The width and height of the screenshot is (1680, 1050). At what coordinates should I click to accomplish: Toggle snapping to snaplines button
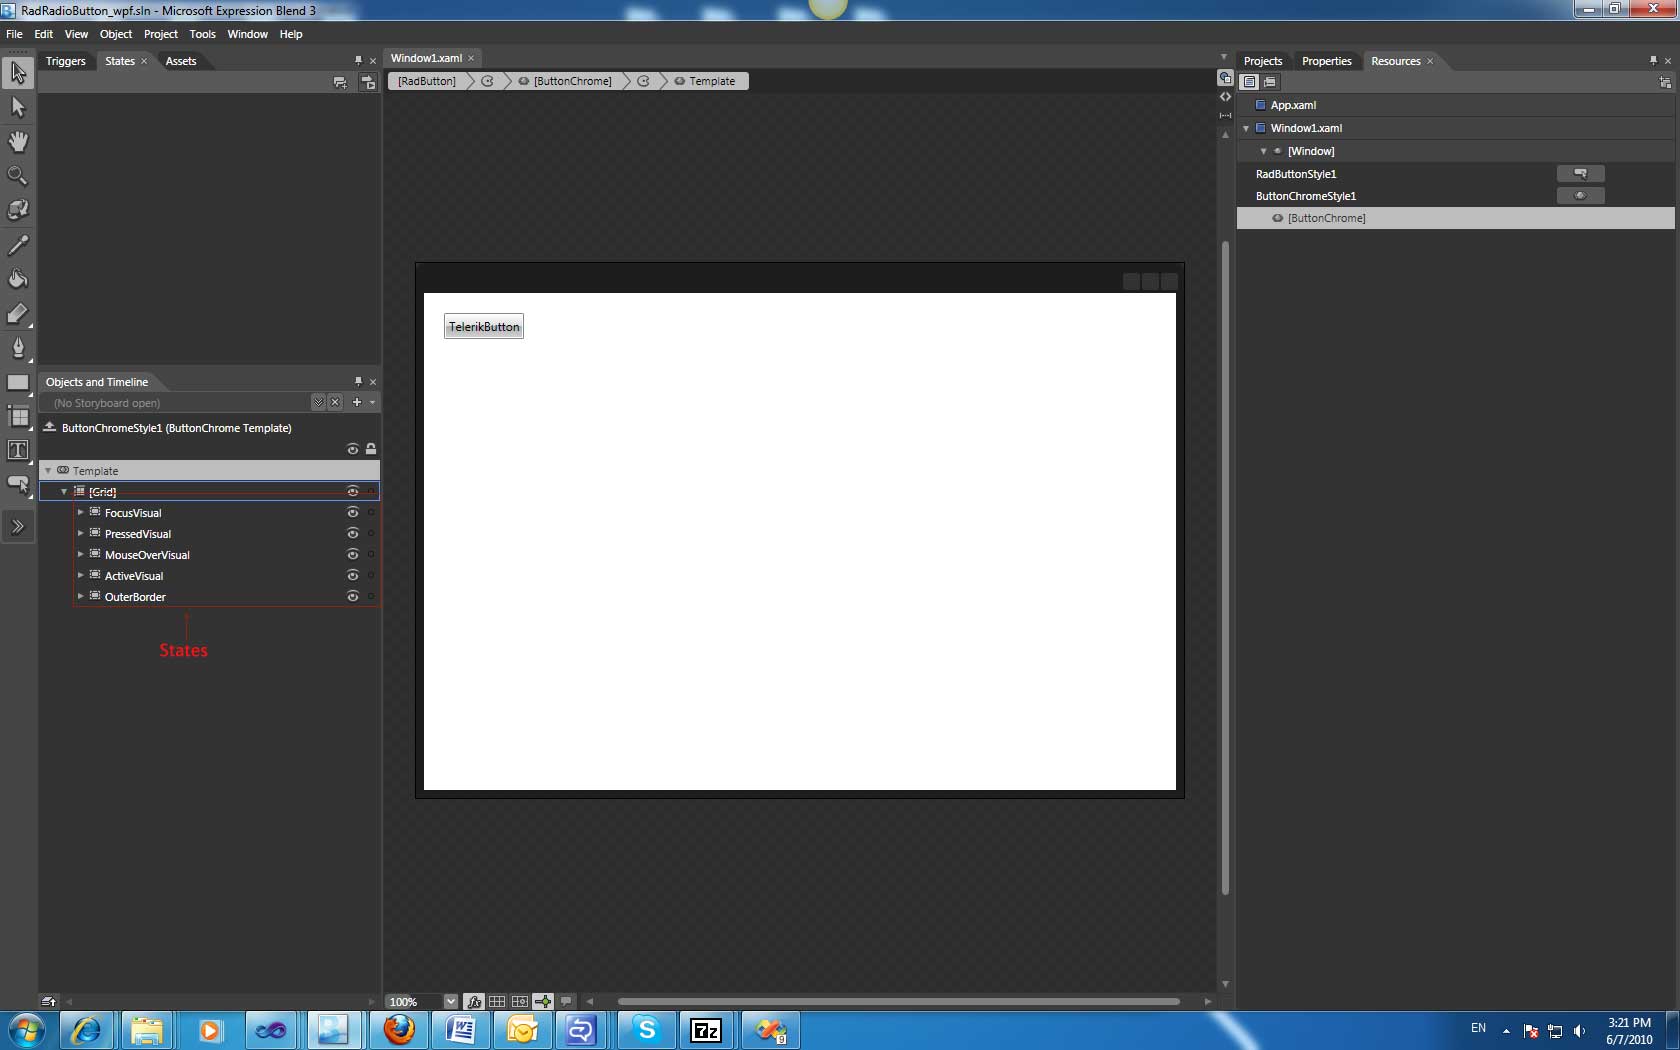tap(543, 1001)
